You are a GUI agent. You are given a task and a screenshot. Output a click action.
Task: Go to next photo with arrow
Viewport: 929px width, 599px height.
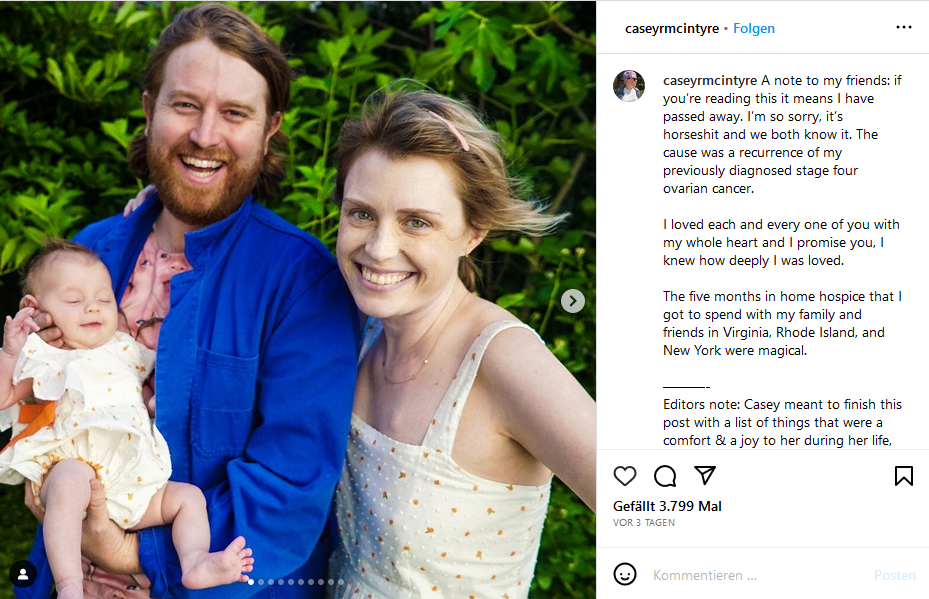tap(572, 301)
